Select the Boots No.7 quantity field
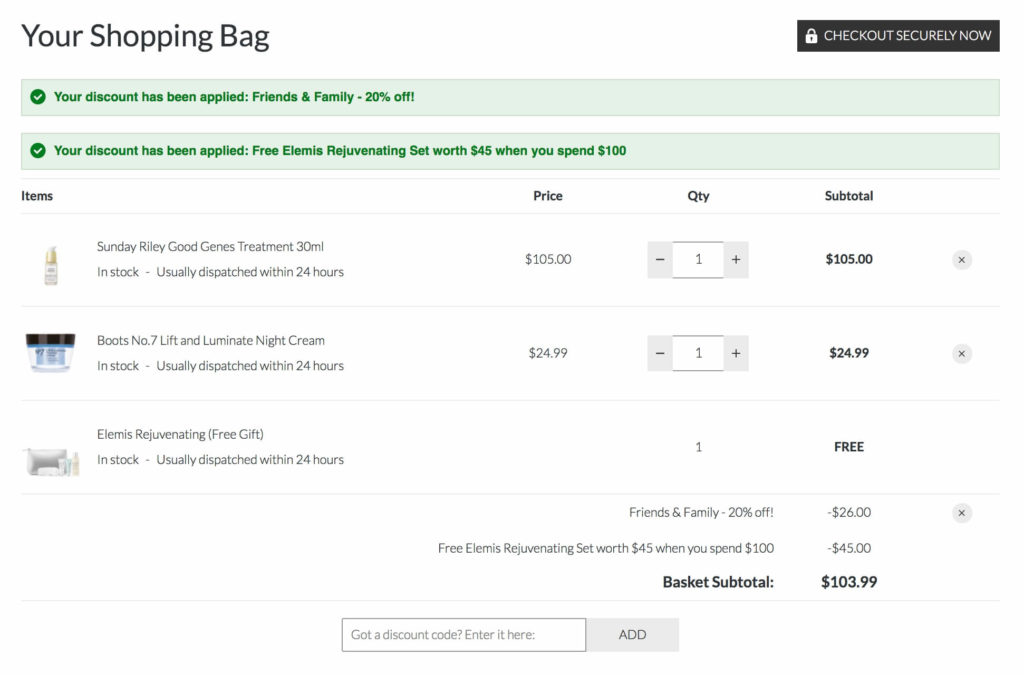 tap(698, 353)
